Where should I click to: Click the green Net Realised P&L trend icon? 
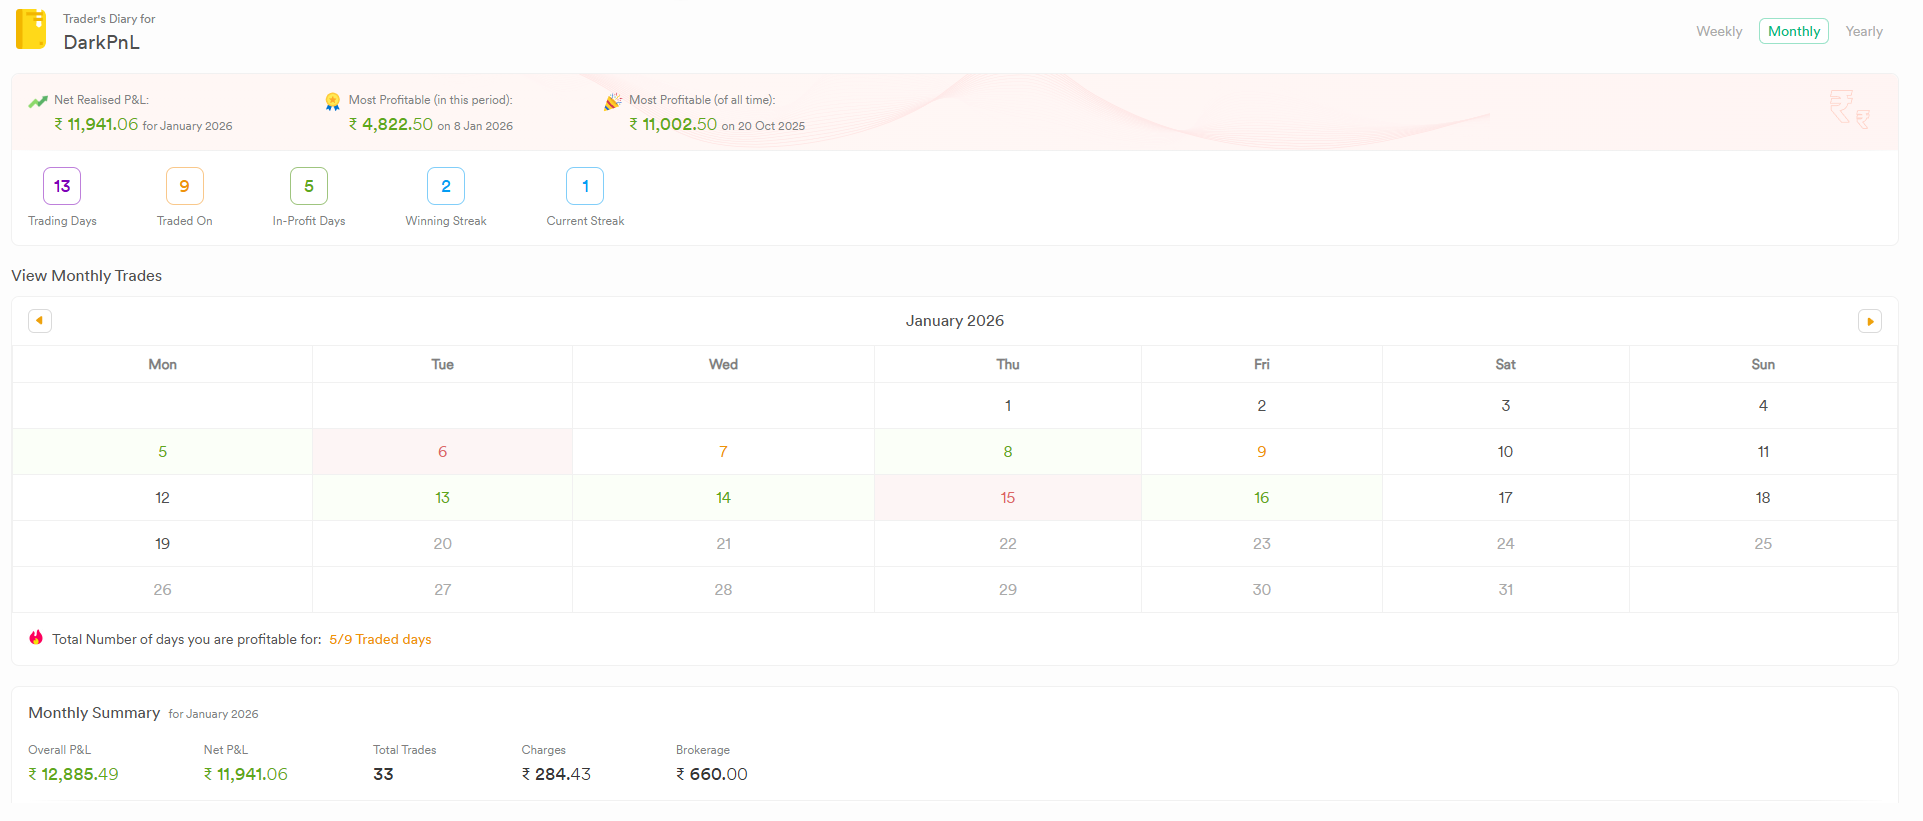click(x=38, y=101)
